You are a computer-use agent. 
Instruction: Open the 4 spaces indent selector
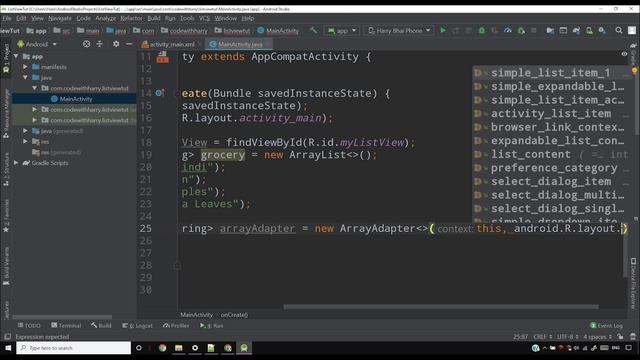(598, 336)
